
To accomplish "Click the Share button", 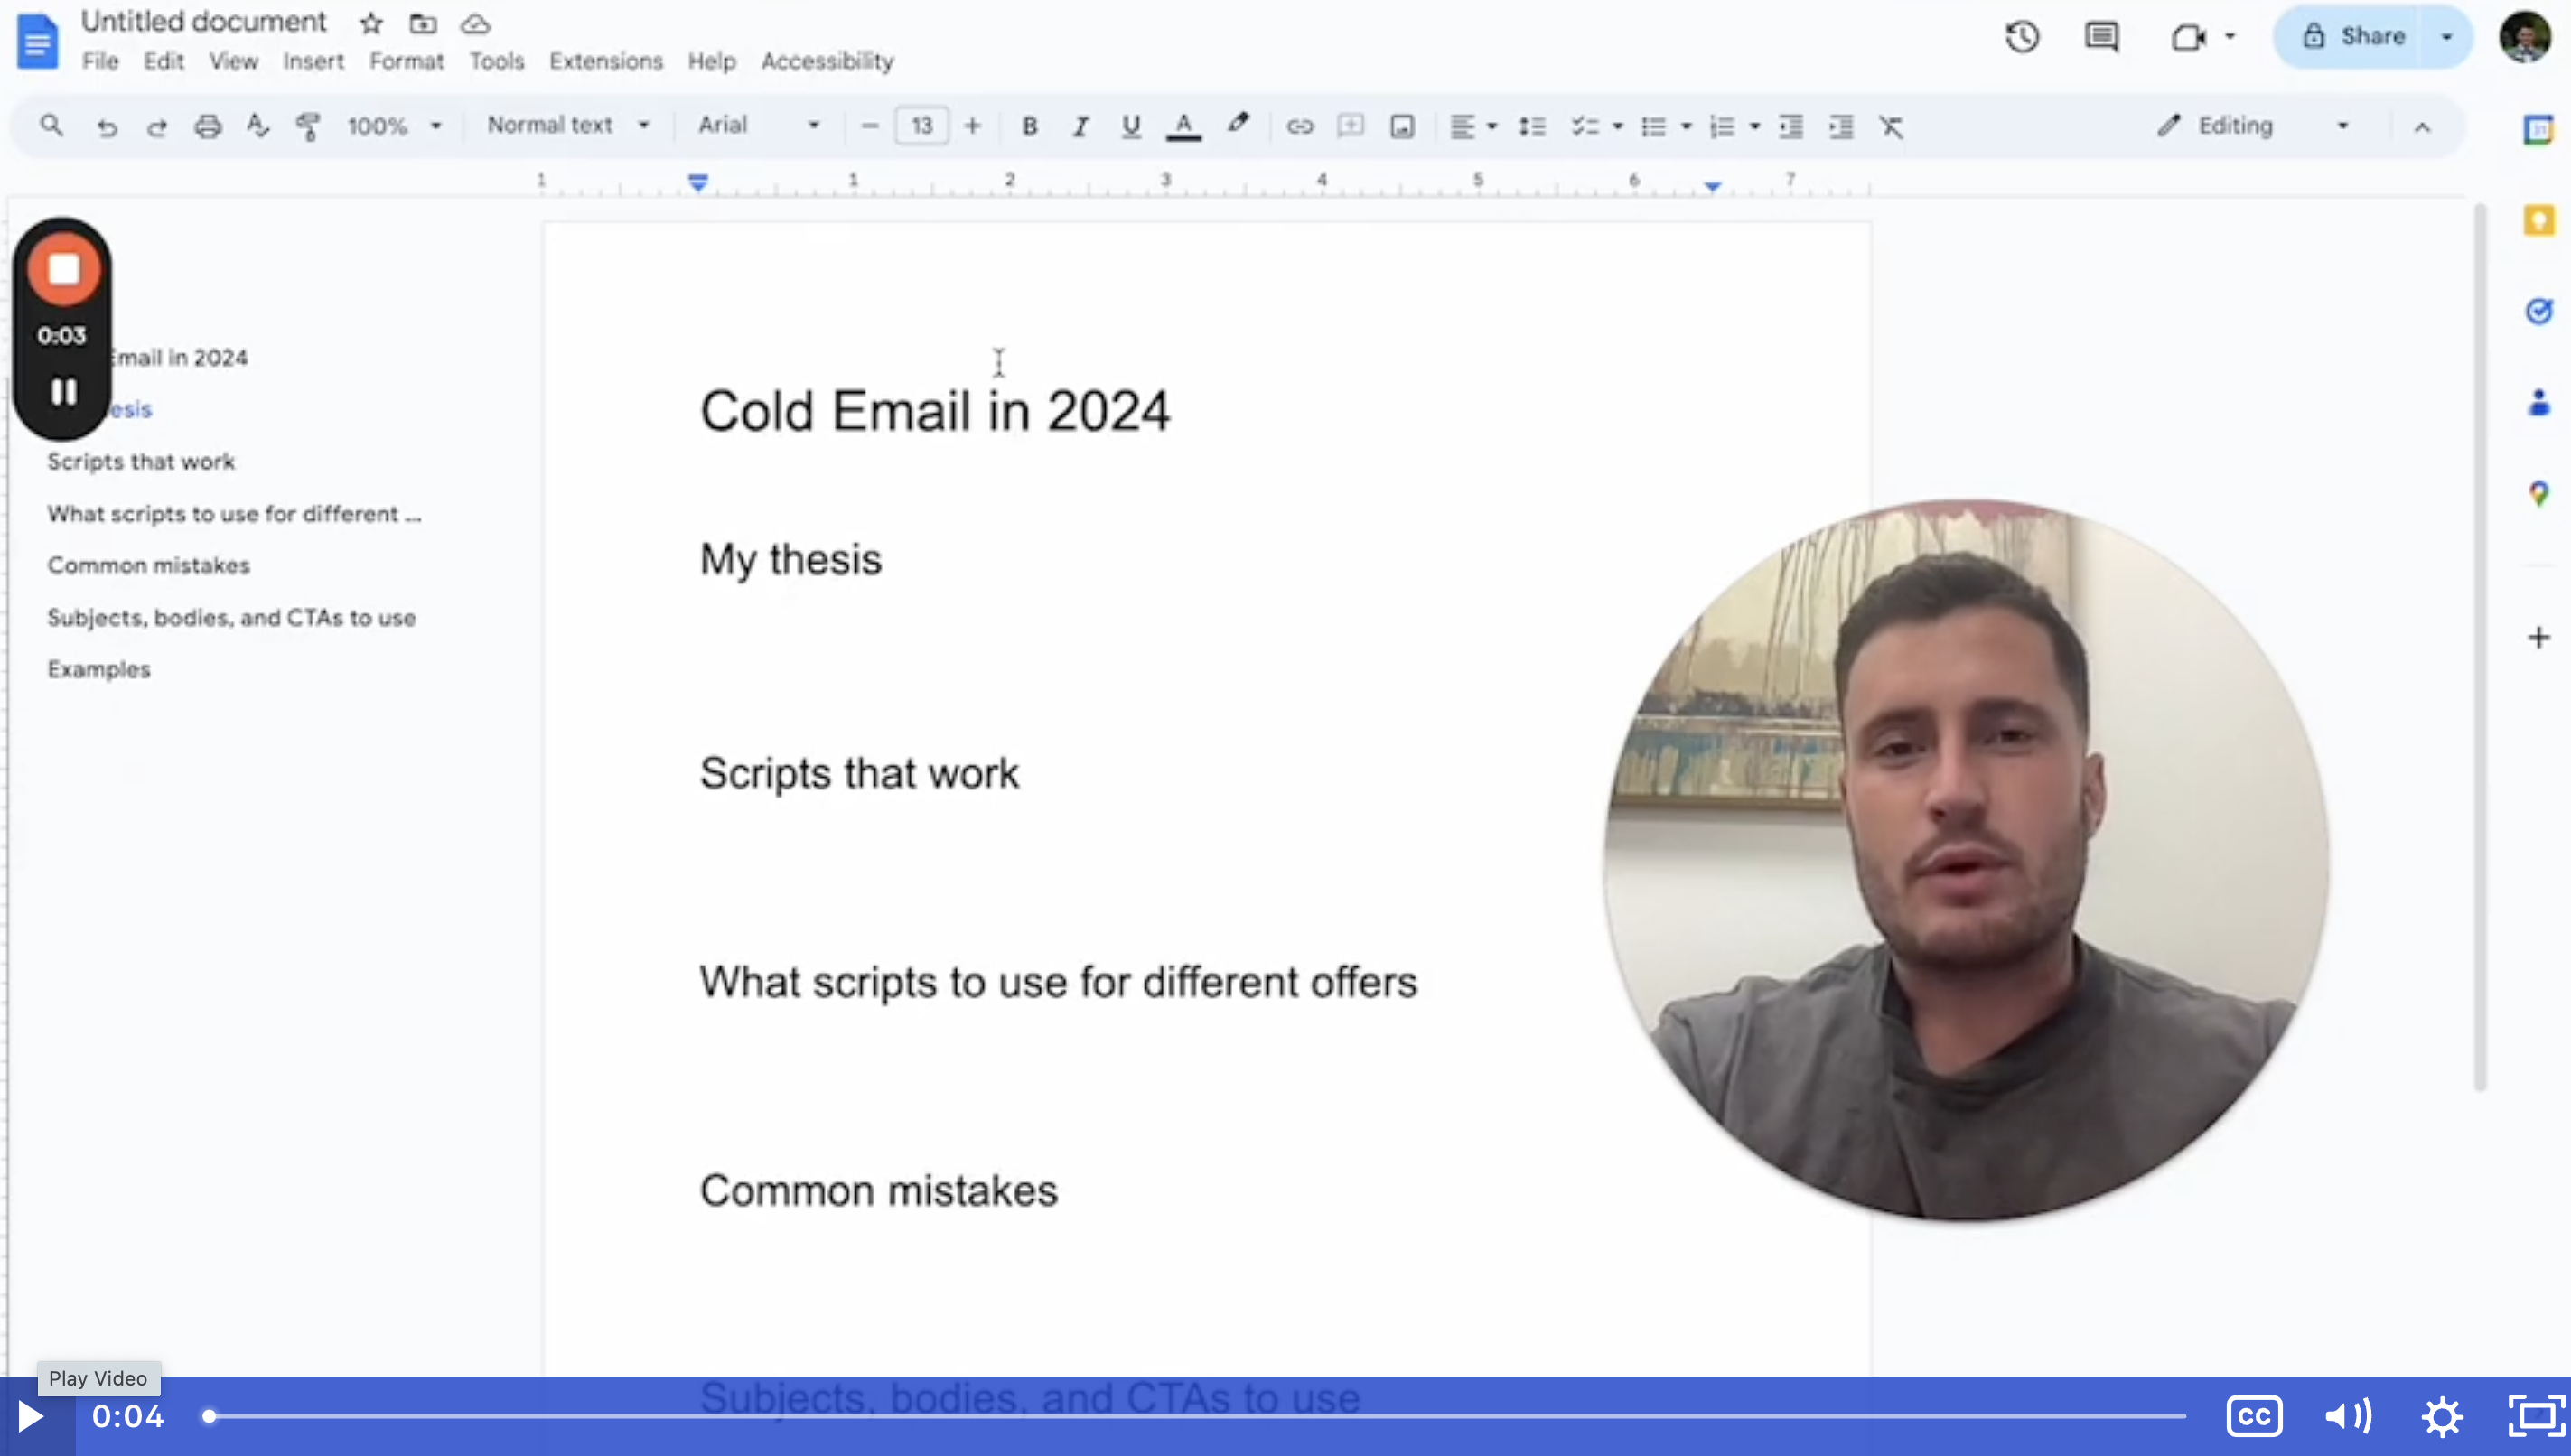I will click(2353, 37).
